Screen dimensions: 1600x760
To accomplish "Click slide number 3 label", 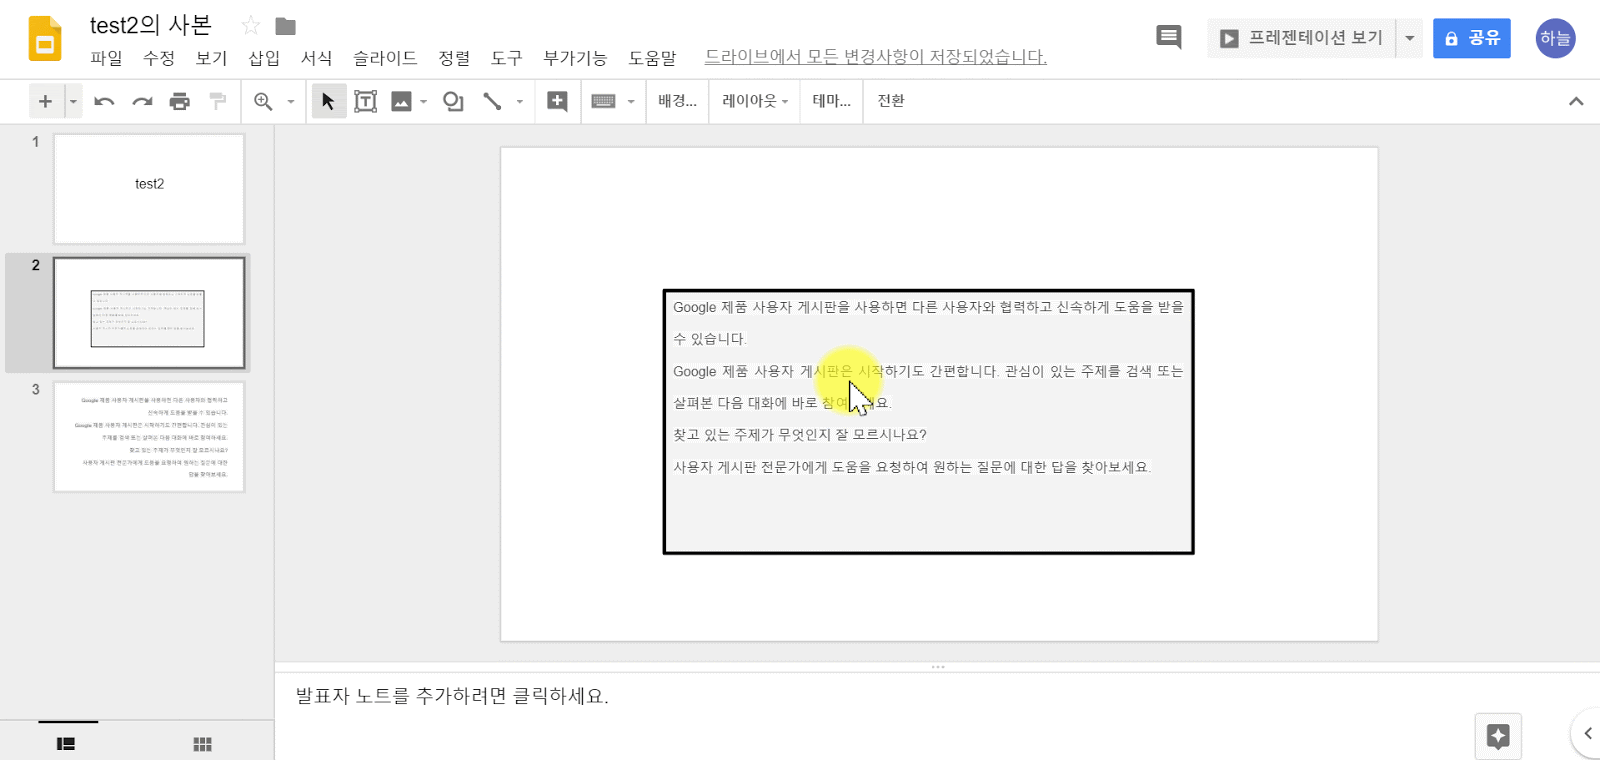I will [x=35, y=389].
